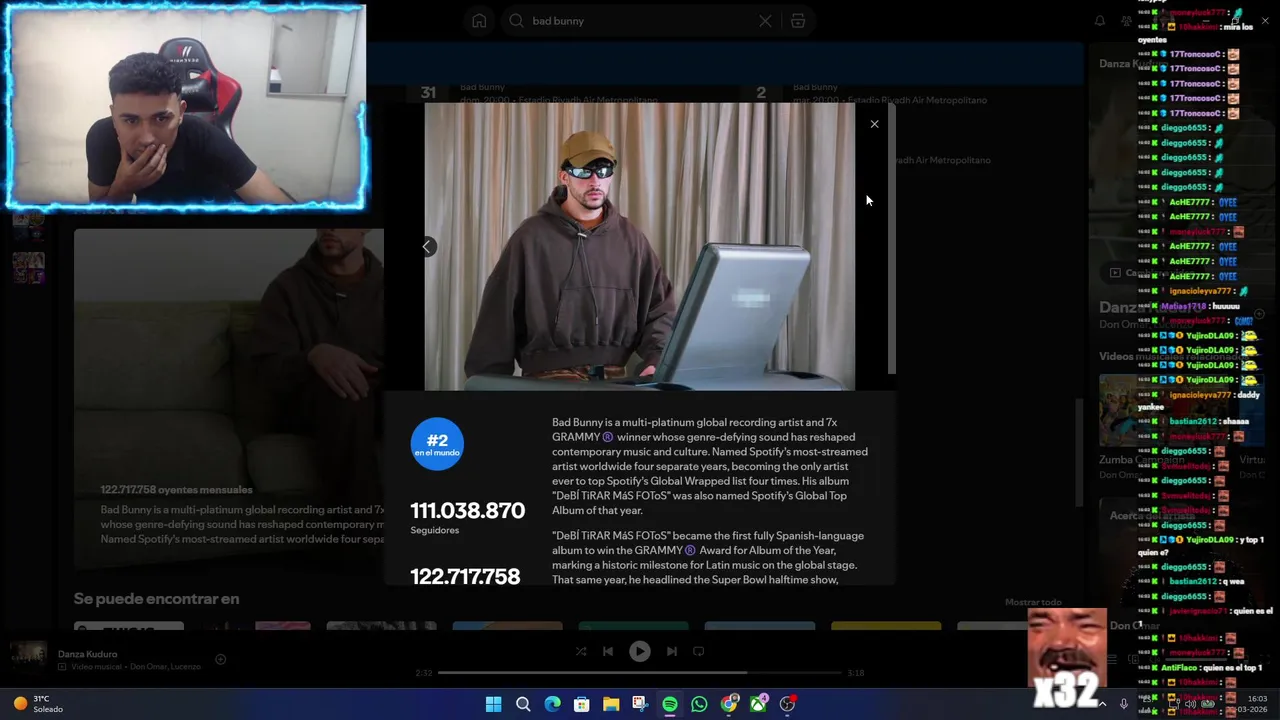Click the Mostrar todo link
This screenshot has height=720, width=1280.
point(1033,602)
